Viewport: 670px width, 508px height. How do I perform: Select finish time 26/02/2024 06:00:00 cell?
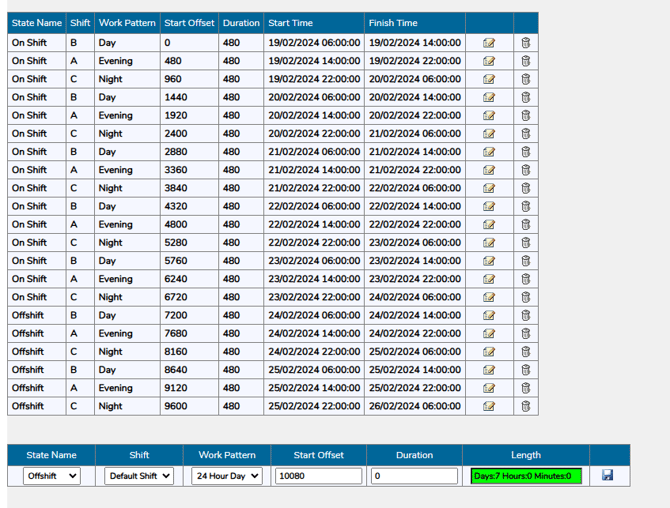[415, 406]
